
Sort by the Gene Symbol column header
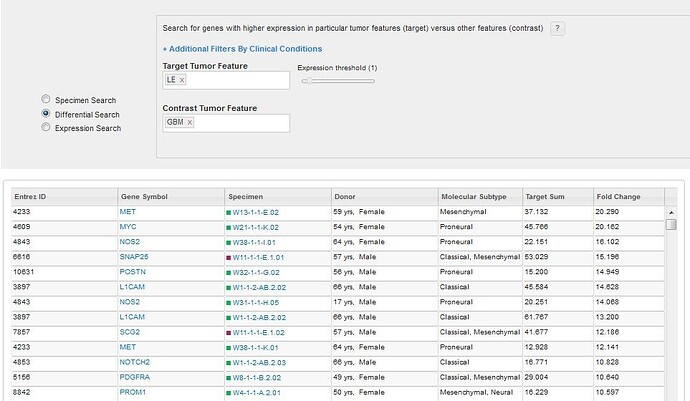pyautogui.click(x=171, y=197)
